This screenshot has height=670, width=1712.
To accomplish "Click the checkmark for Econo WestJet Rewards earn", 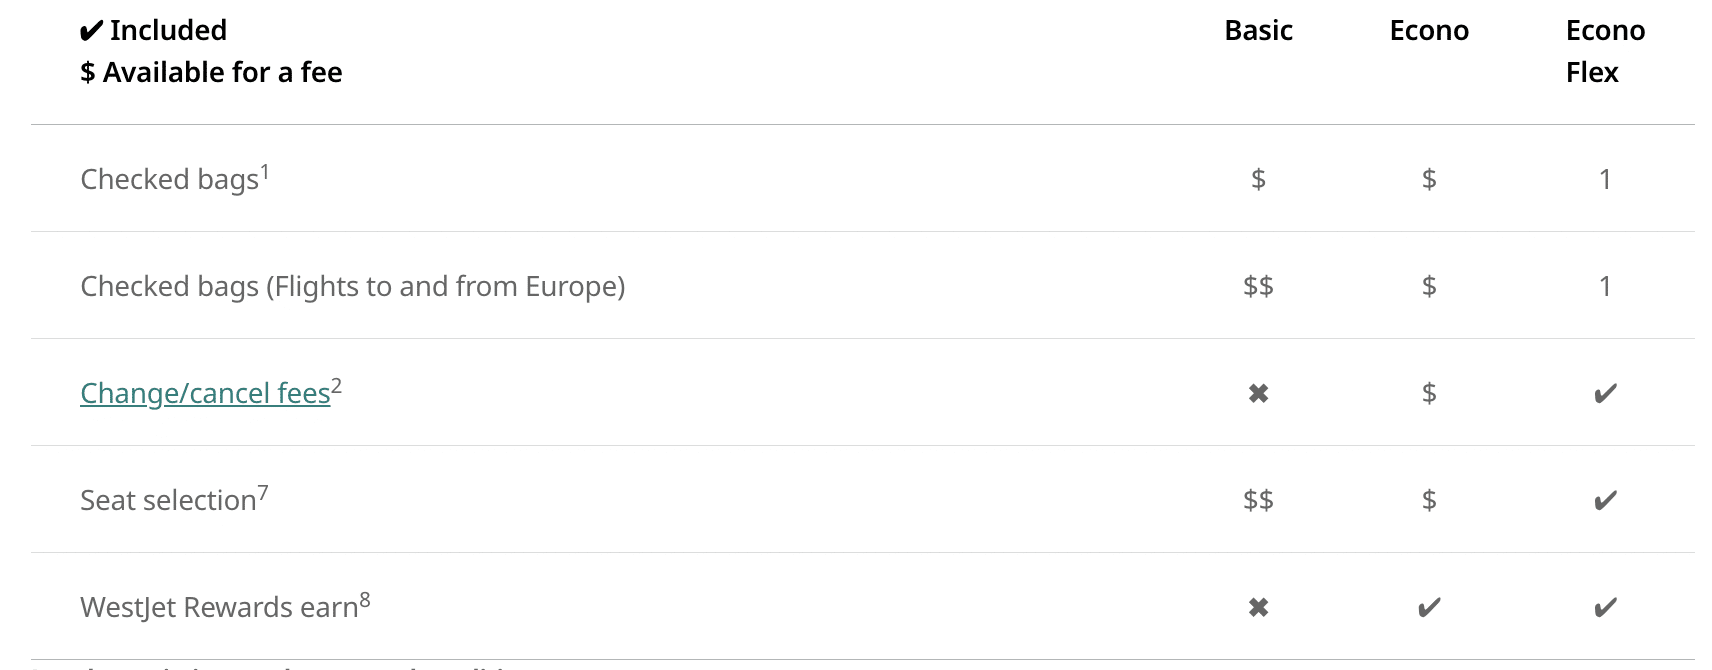I will pyautogui.click(x=1429, y=608).
